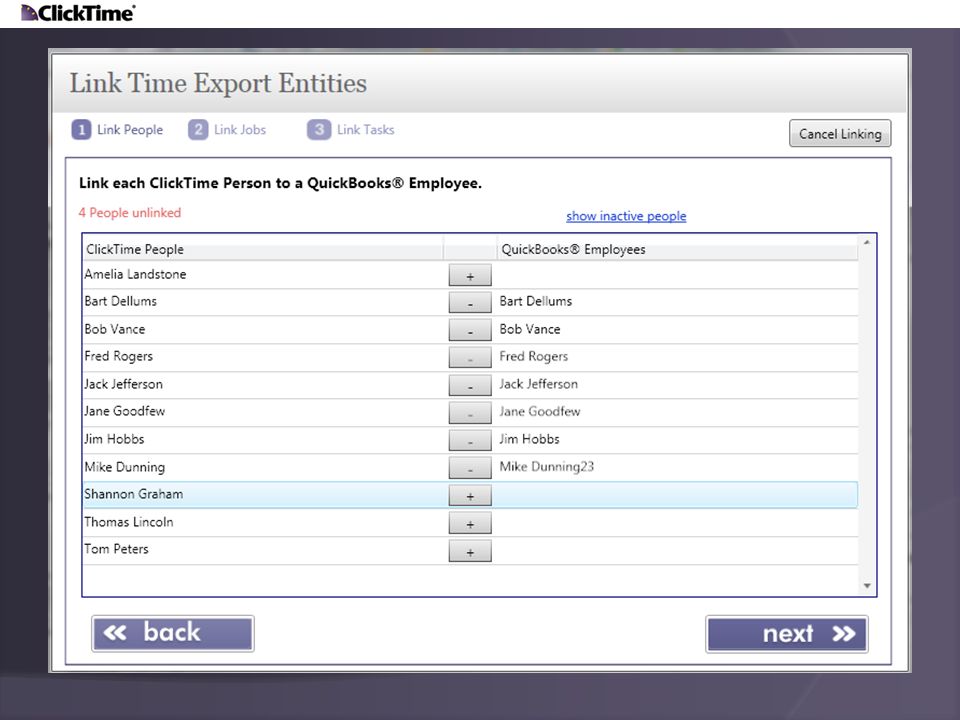Click the scrollbar down arrow
Image resolution: width=960 pixels, height=720 pixels.
(867, 586)
